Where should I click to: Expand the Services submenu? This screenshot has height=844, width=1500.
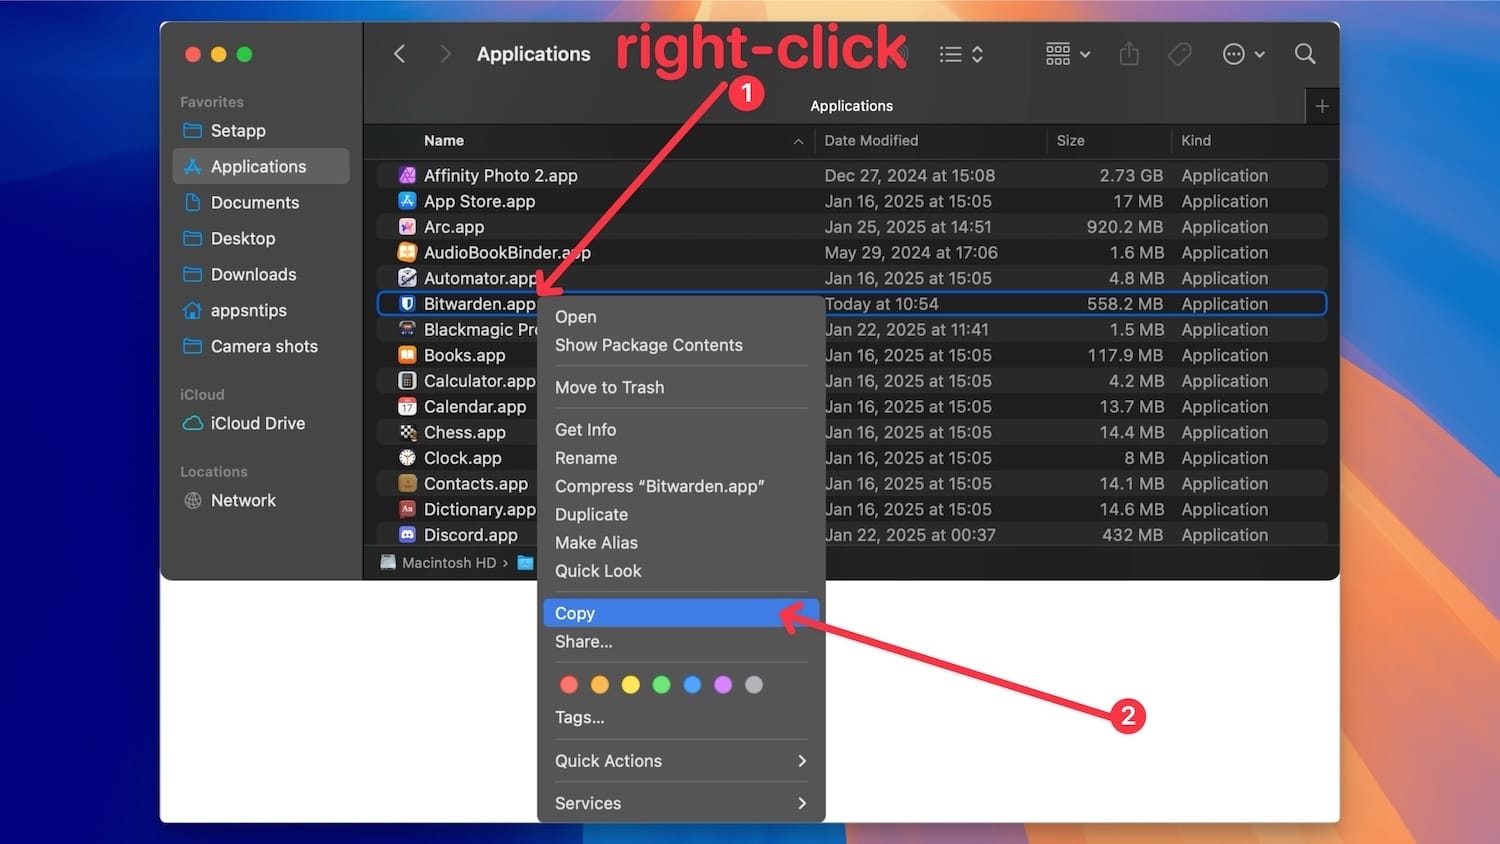680,803
